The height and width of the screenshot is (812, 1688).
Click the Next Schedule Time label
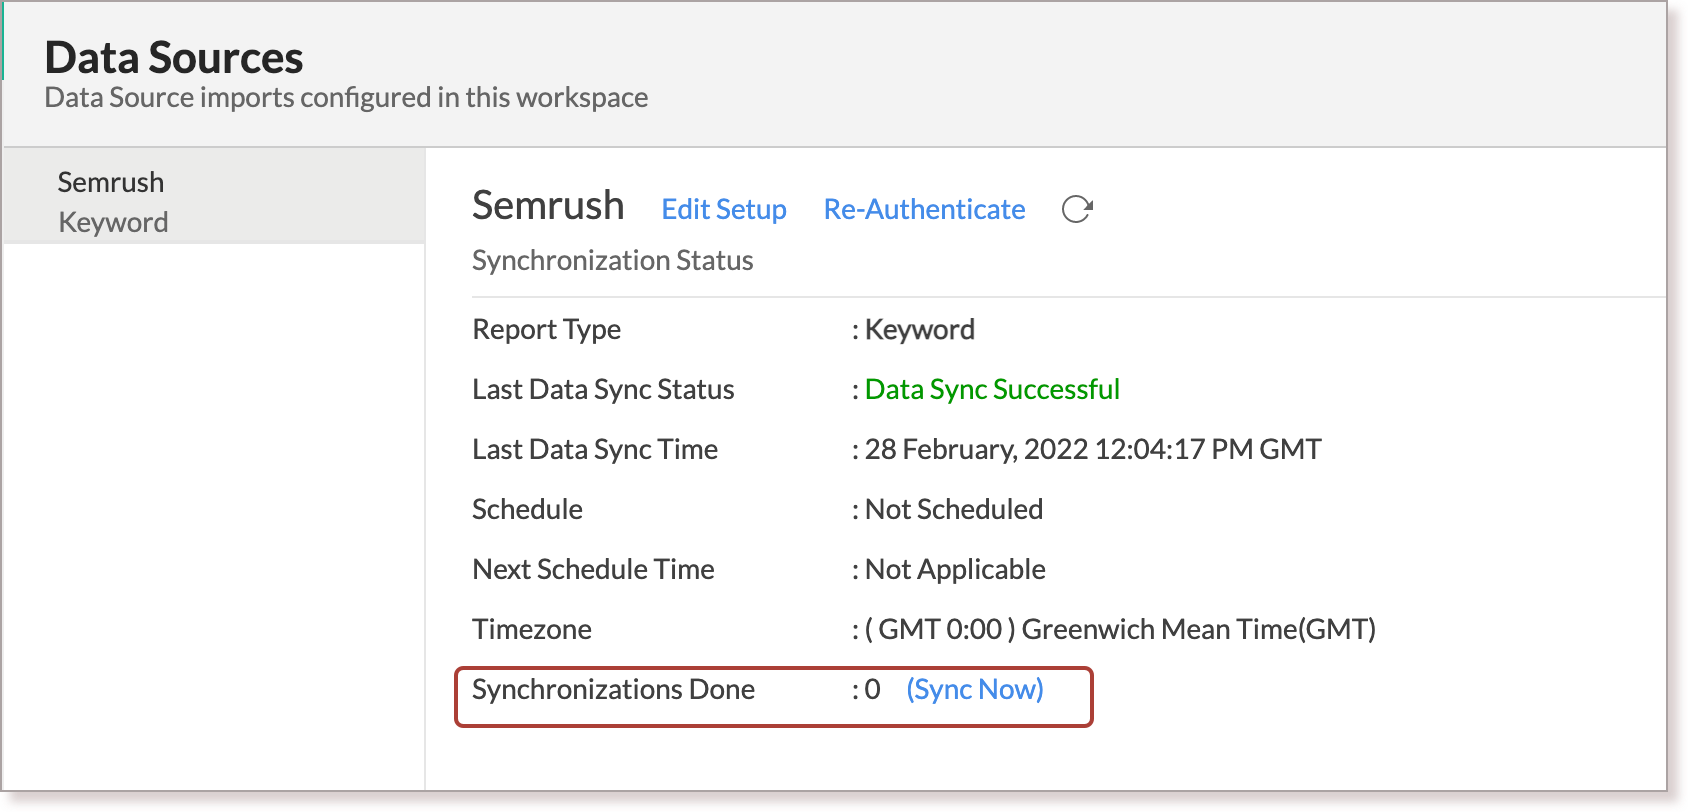tap(593, 569)
